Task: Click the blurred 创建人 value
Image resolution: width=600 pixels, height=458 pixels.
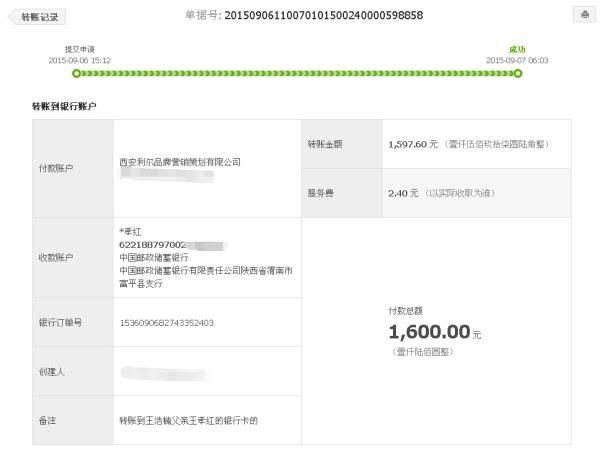Action: (163, 373)
